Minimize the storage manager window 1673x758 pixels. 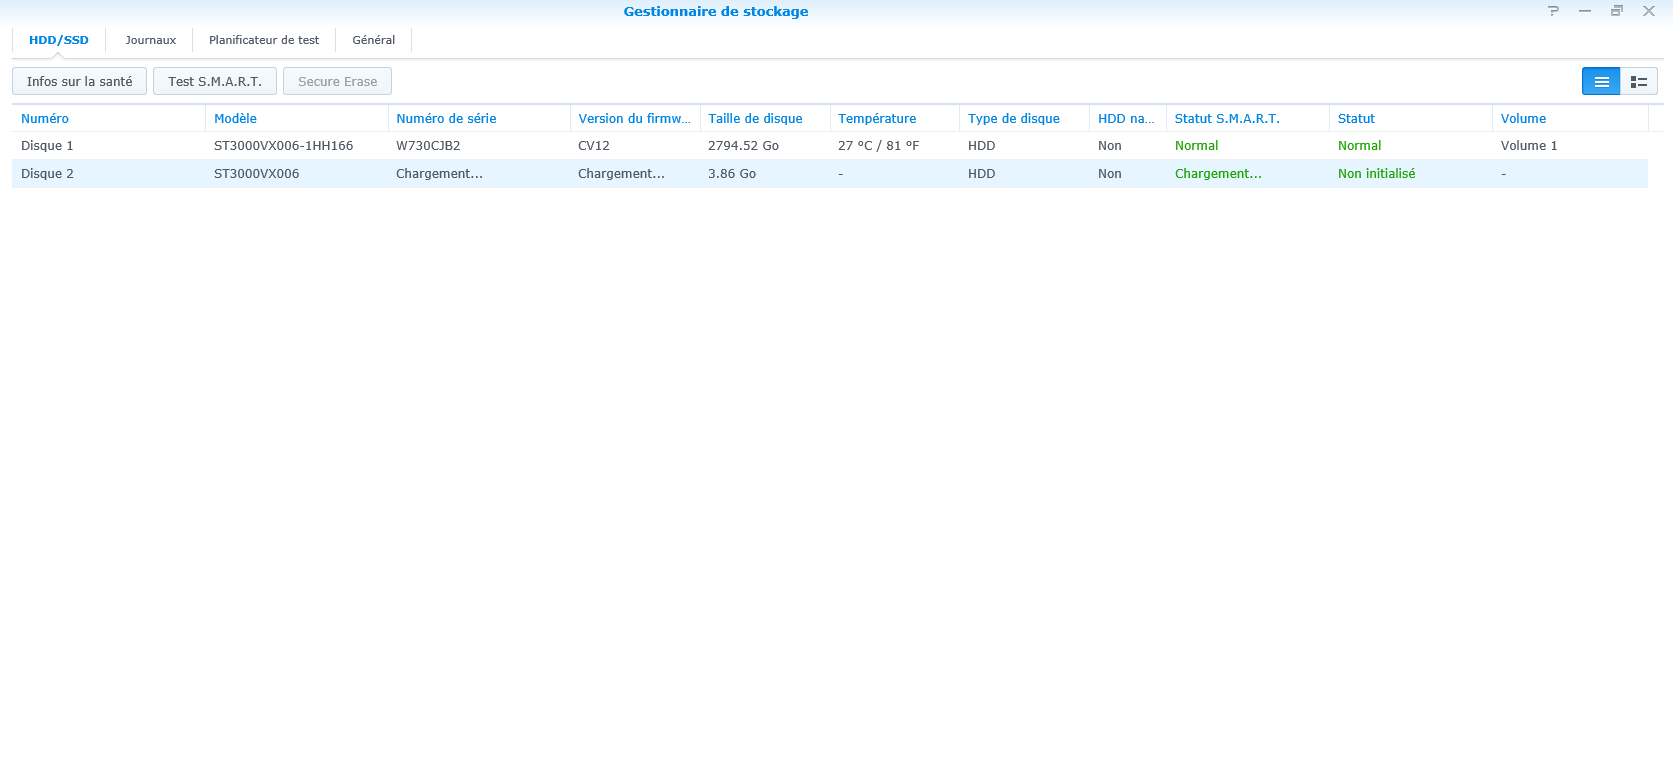(1585, 11)
